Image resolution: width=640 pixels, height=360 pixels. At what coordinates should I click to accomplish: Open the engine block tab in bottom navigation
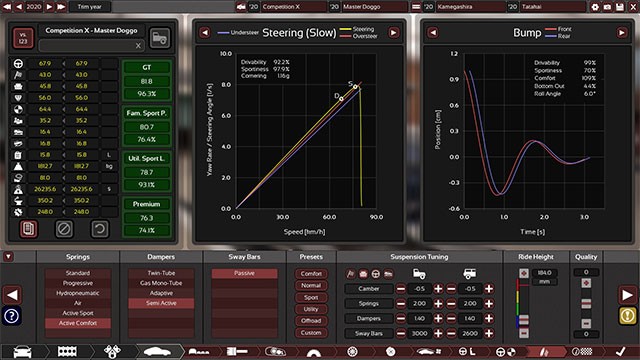point(67,351)
